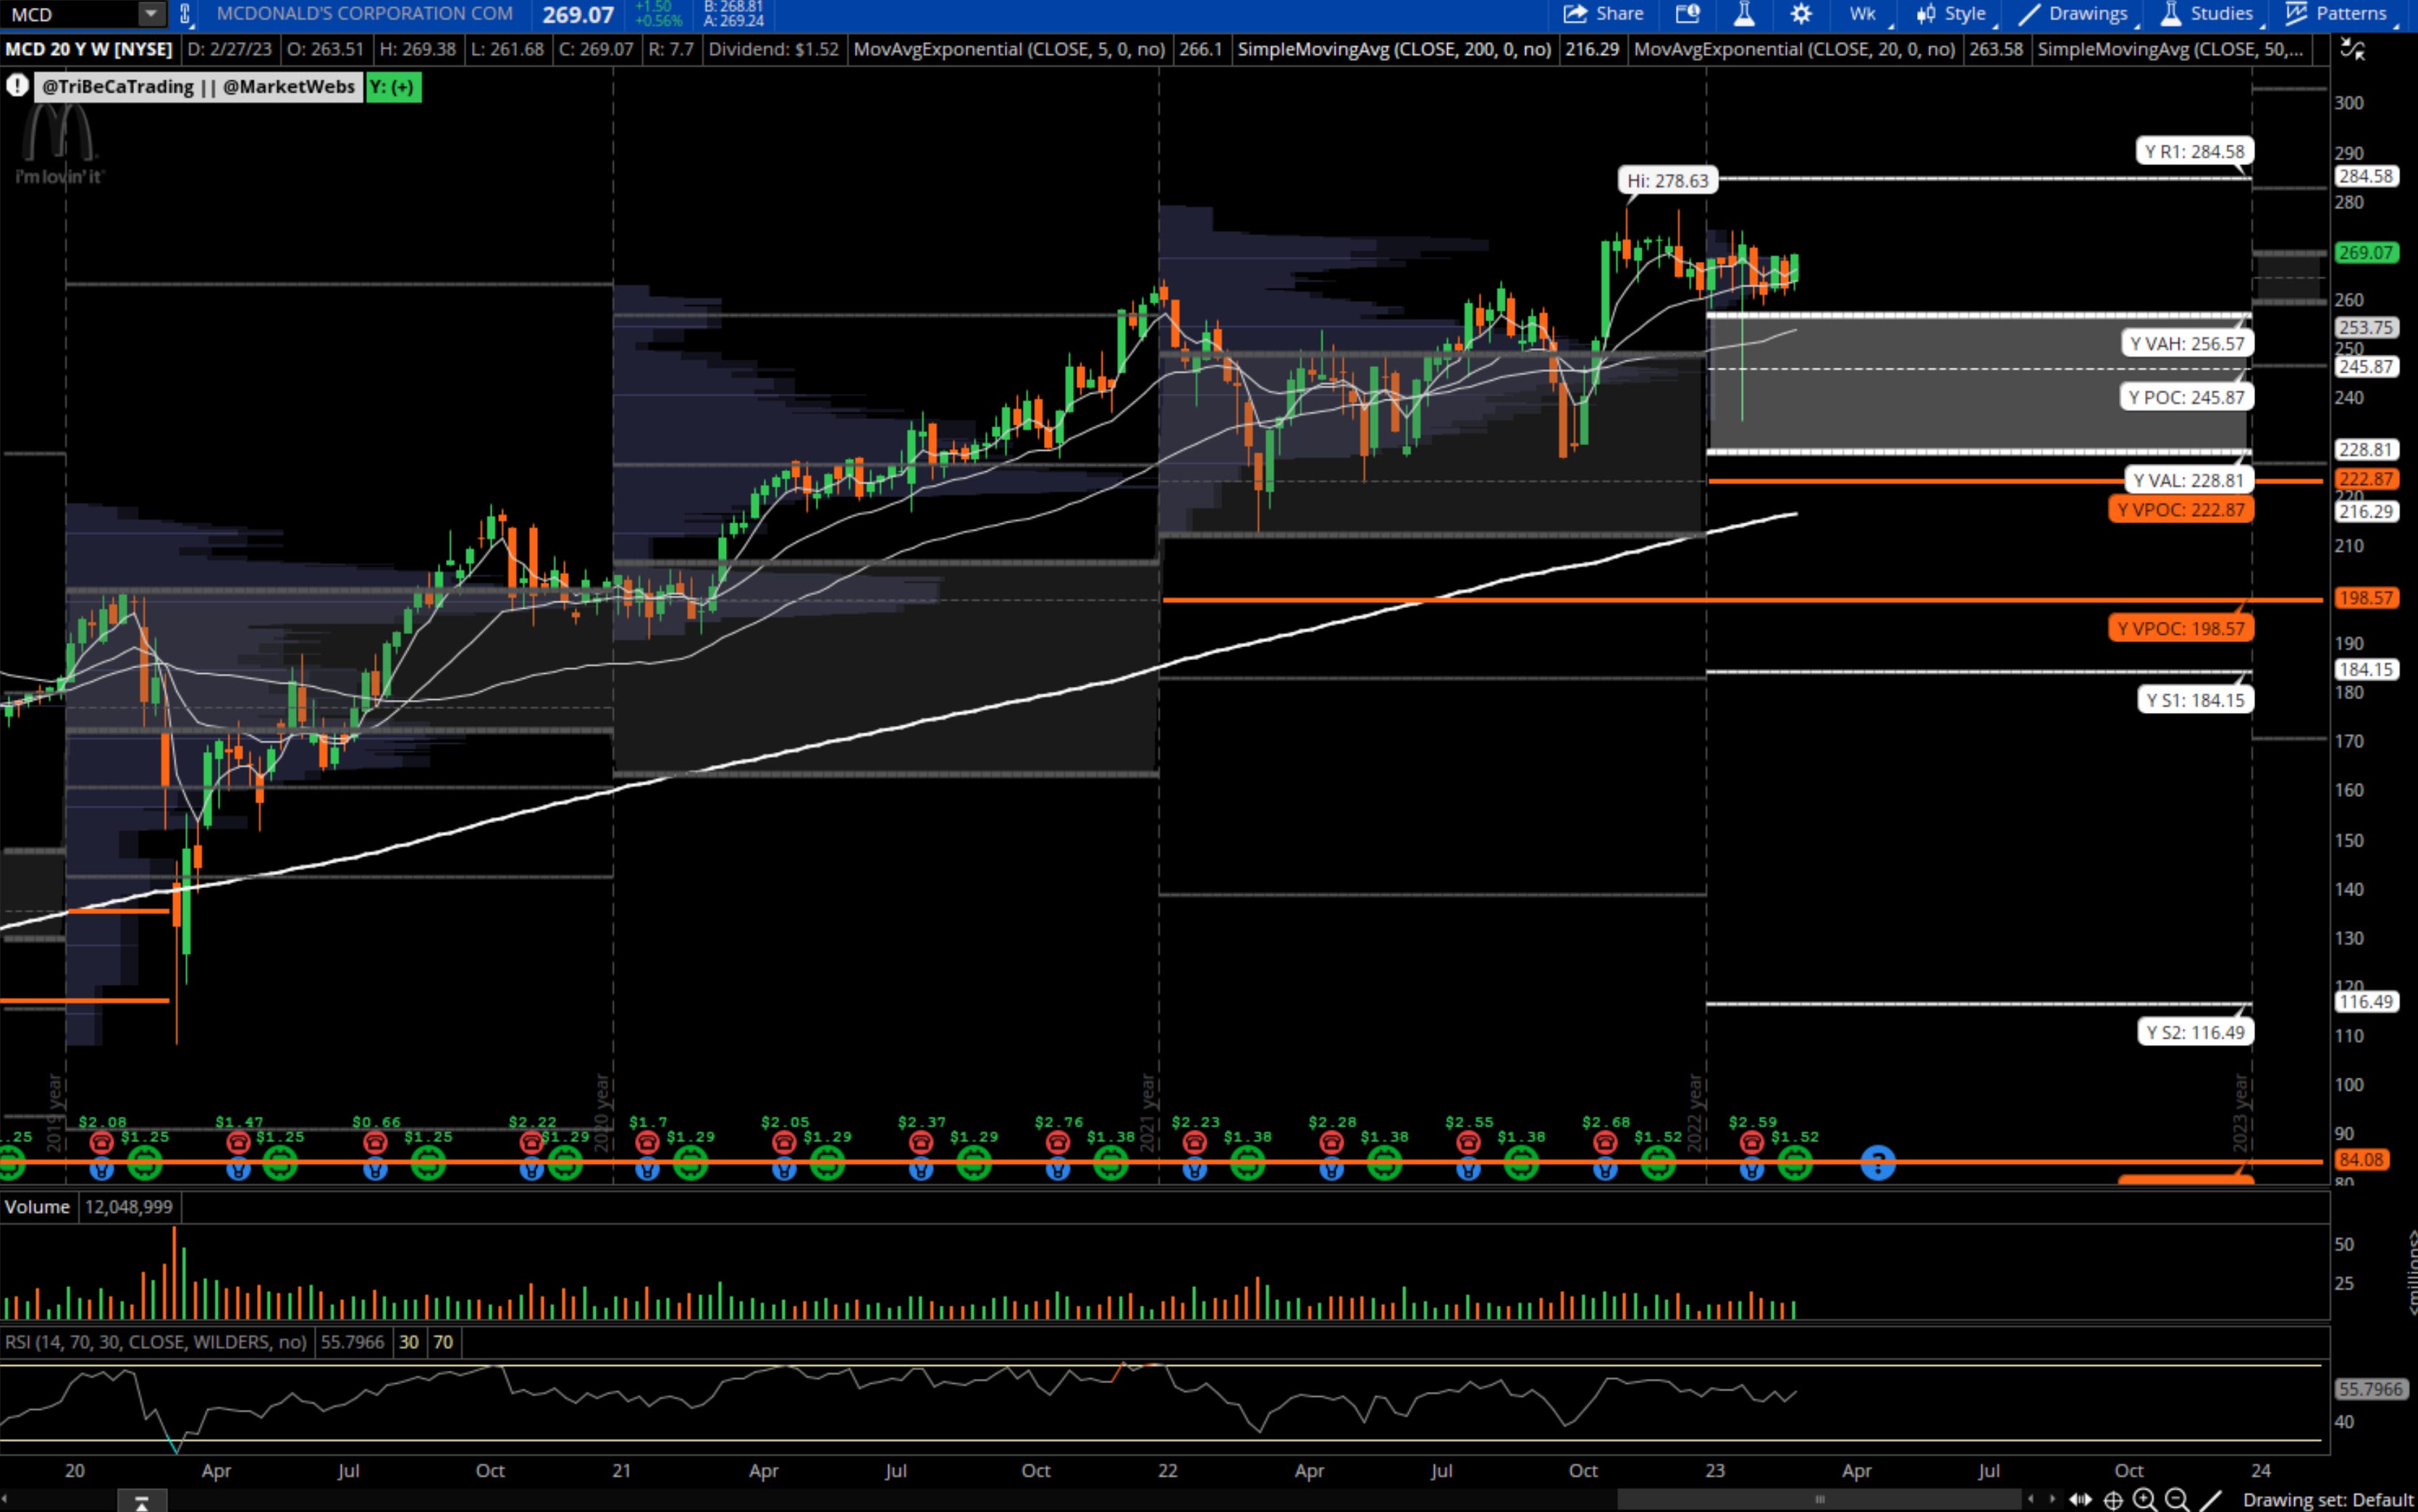
Task: Click the Y POC: 245.87 label
Action: point(2186,397)
